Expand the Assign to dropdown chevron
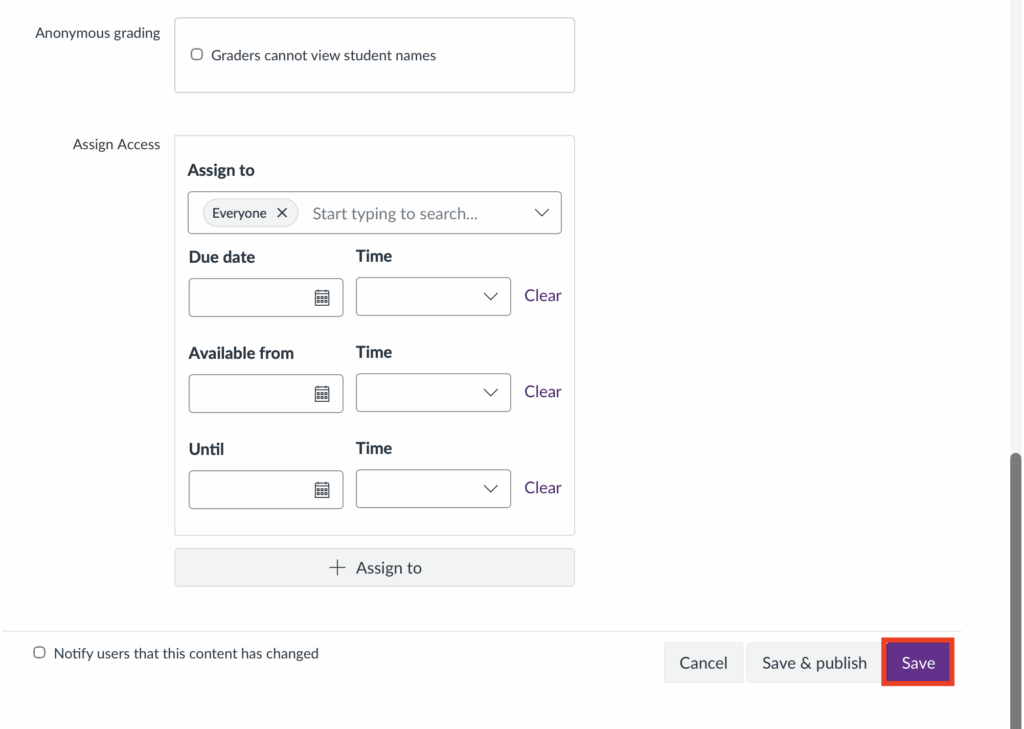Viewport: 1024px width, 729px height. pos(541,213)
